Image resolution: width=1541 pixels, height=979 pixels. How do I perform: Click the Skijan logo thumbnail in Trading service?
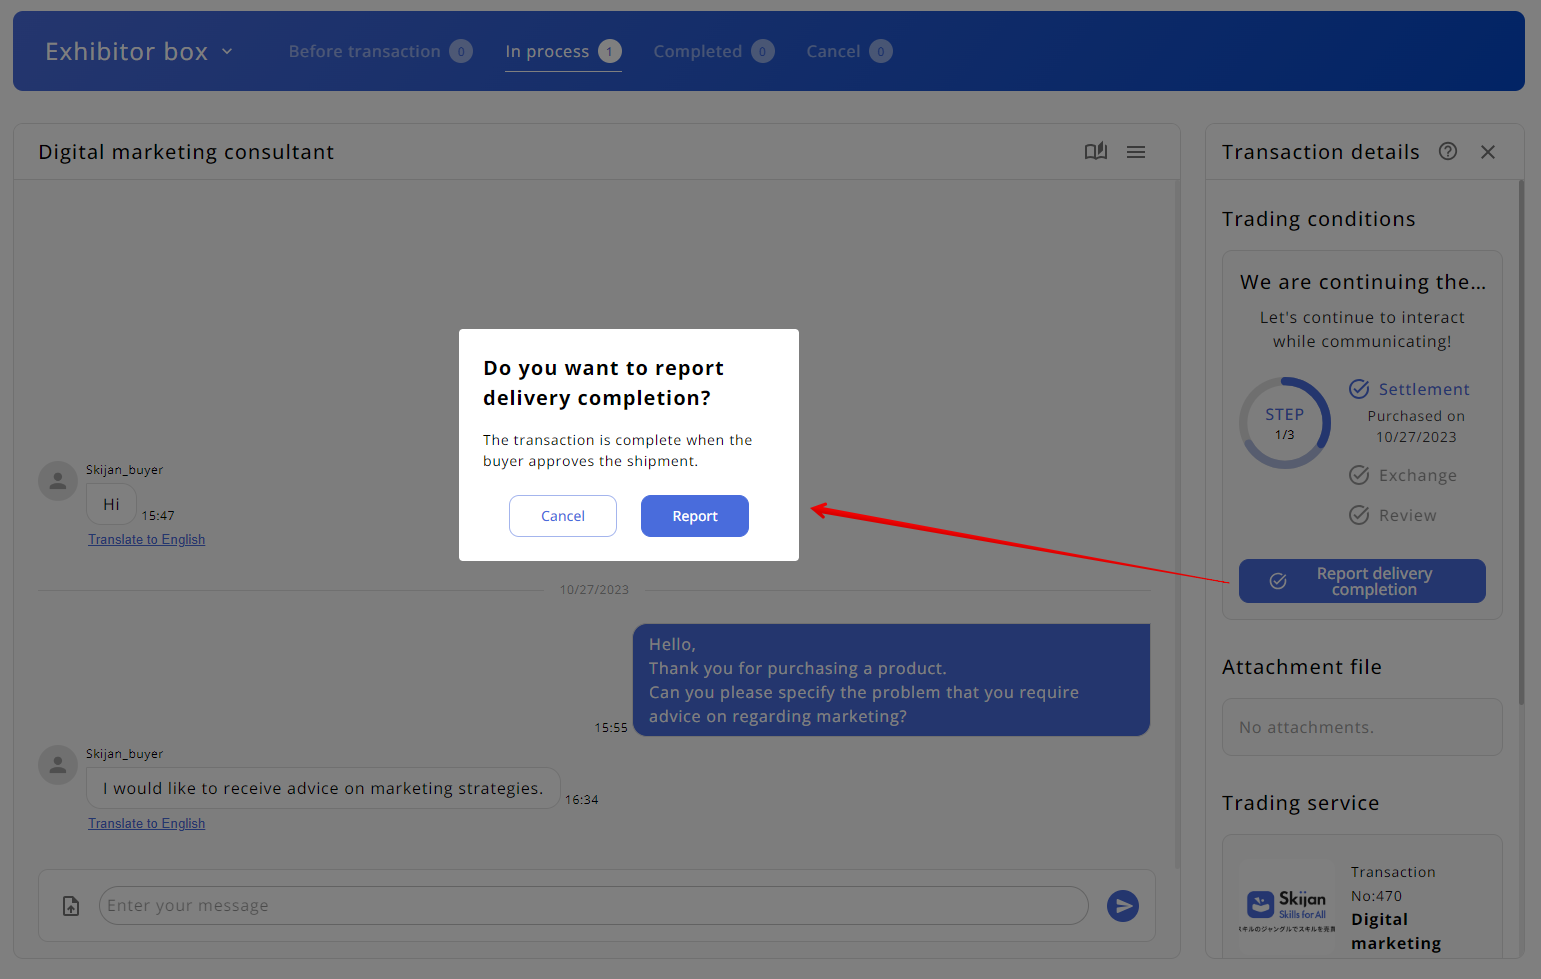tap(1287, 908)
